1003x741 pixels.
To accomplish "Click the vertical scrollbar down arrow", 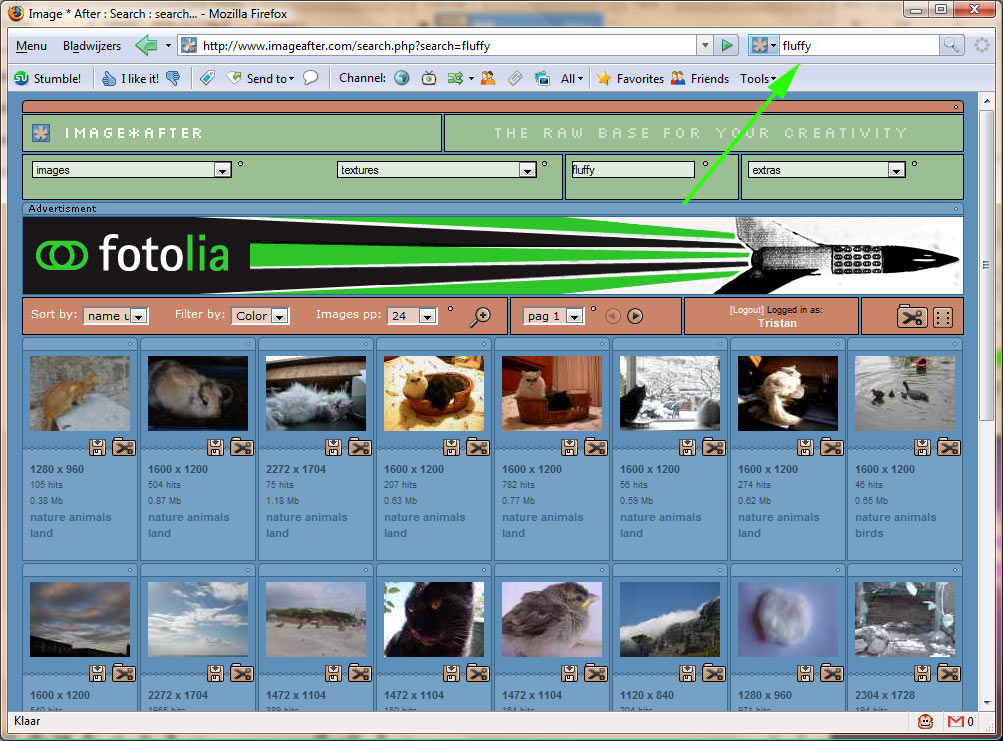I will 987,703.
